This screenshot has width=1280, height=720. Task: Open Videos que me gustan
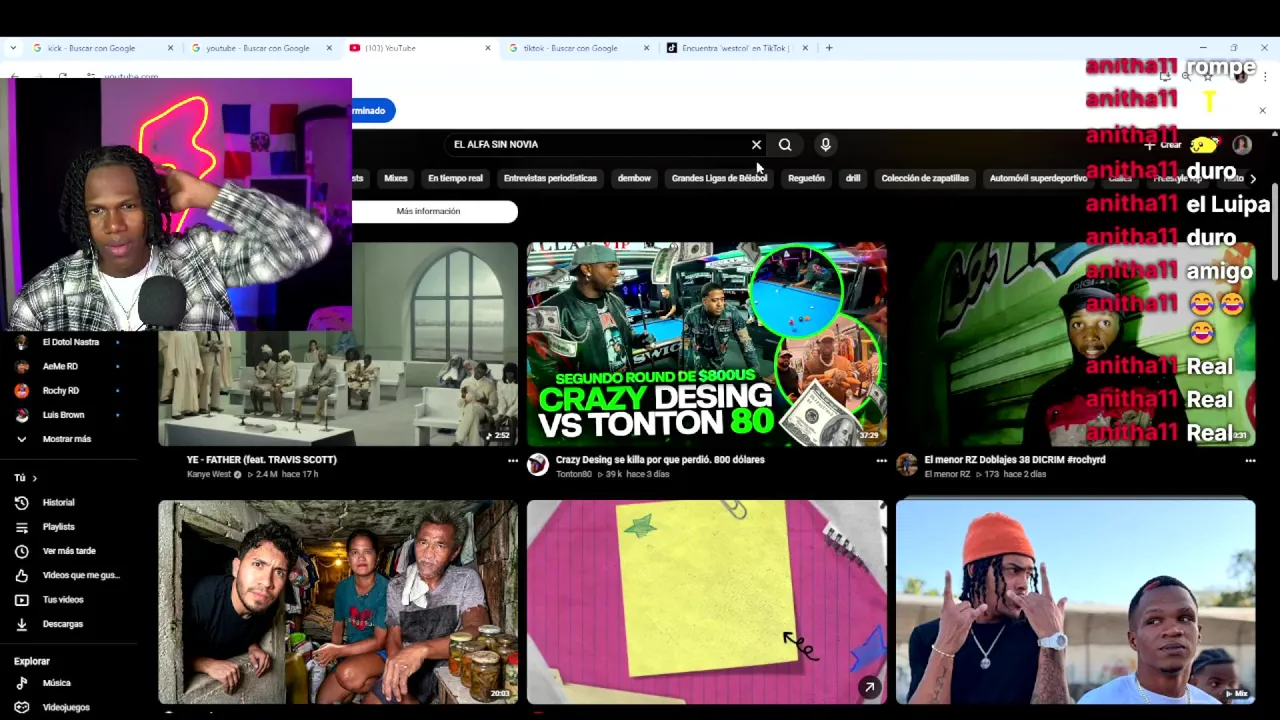pos(69,575)
